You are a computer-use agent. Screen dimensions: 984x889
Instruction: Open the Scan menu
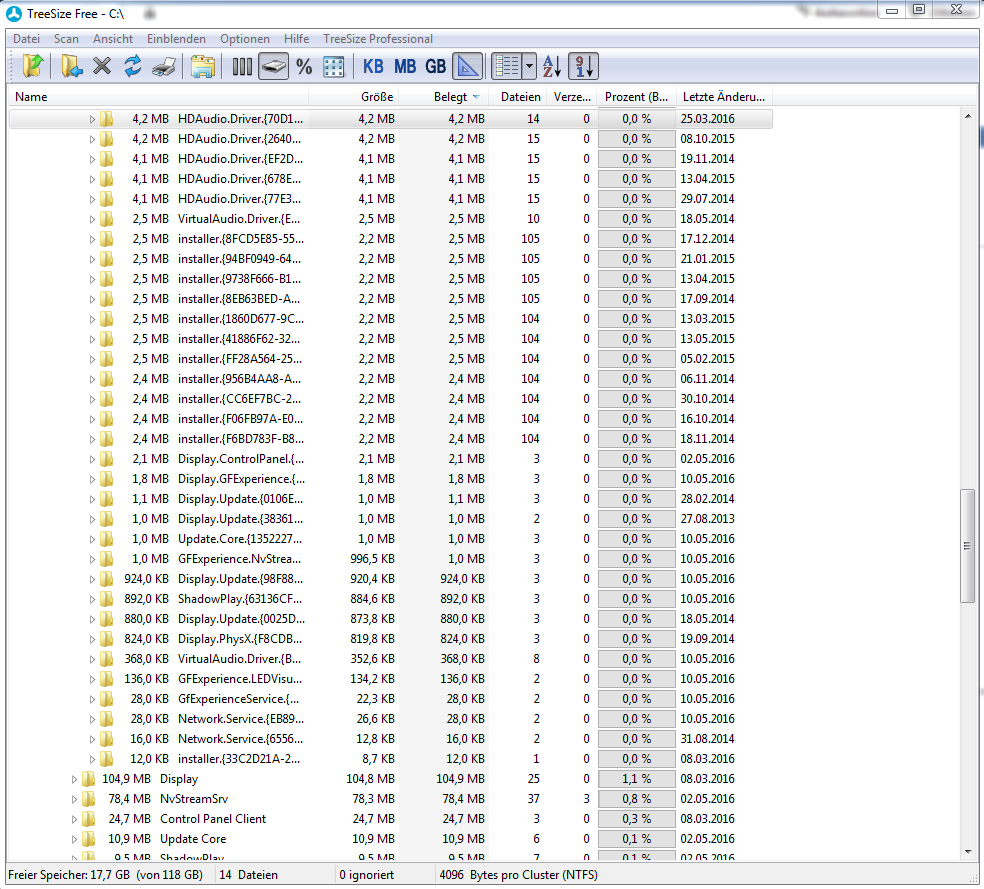pos(66,39)
